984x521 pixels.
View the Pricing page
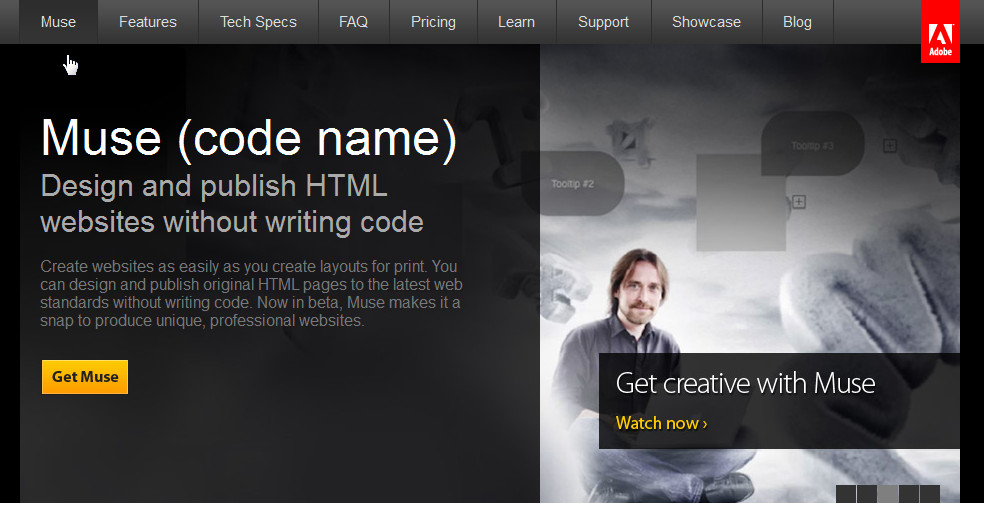pos(433,22)
